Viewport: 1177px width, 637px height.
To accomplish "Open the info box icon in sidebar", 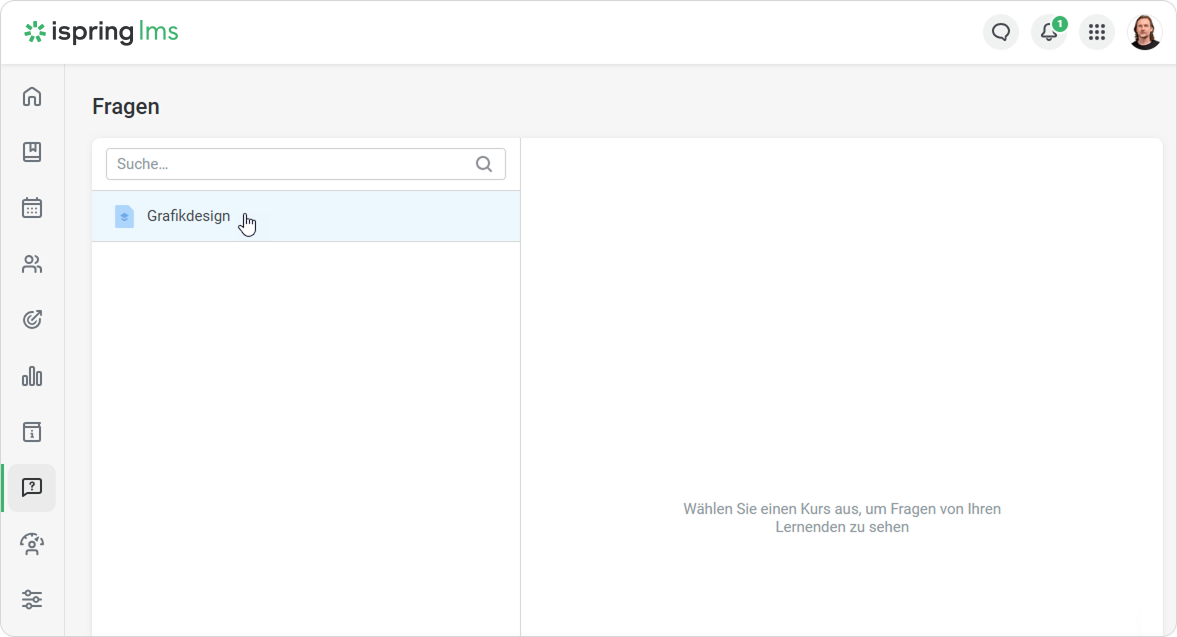I will pyautogui.click(x=32, y=432).
